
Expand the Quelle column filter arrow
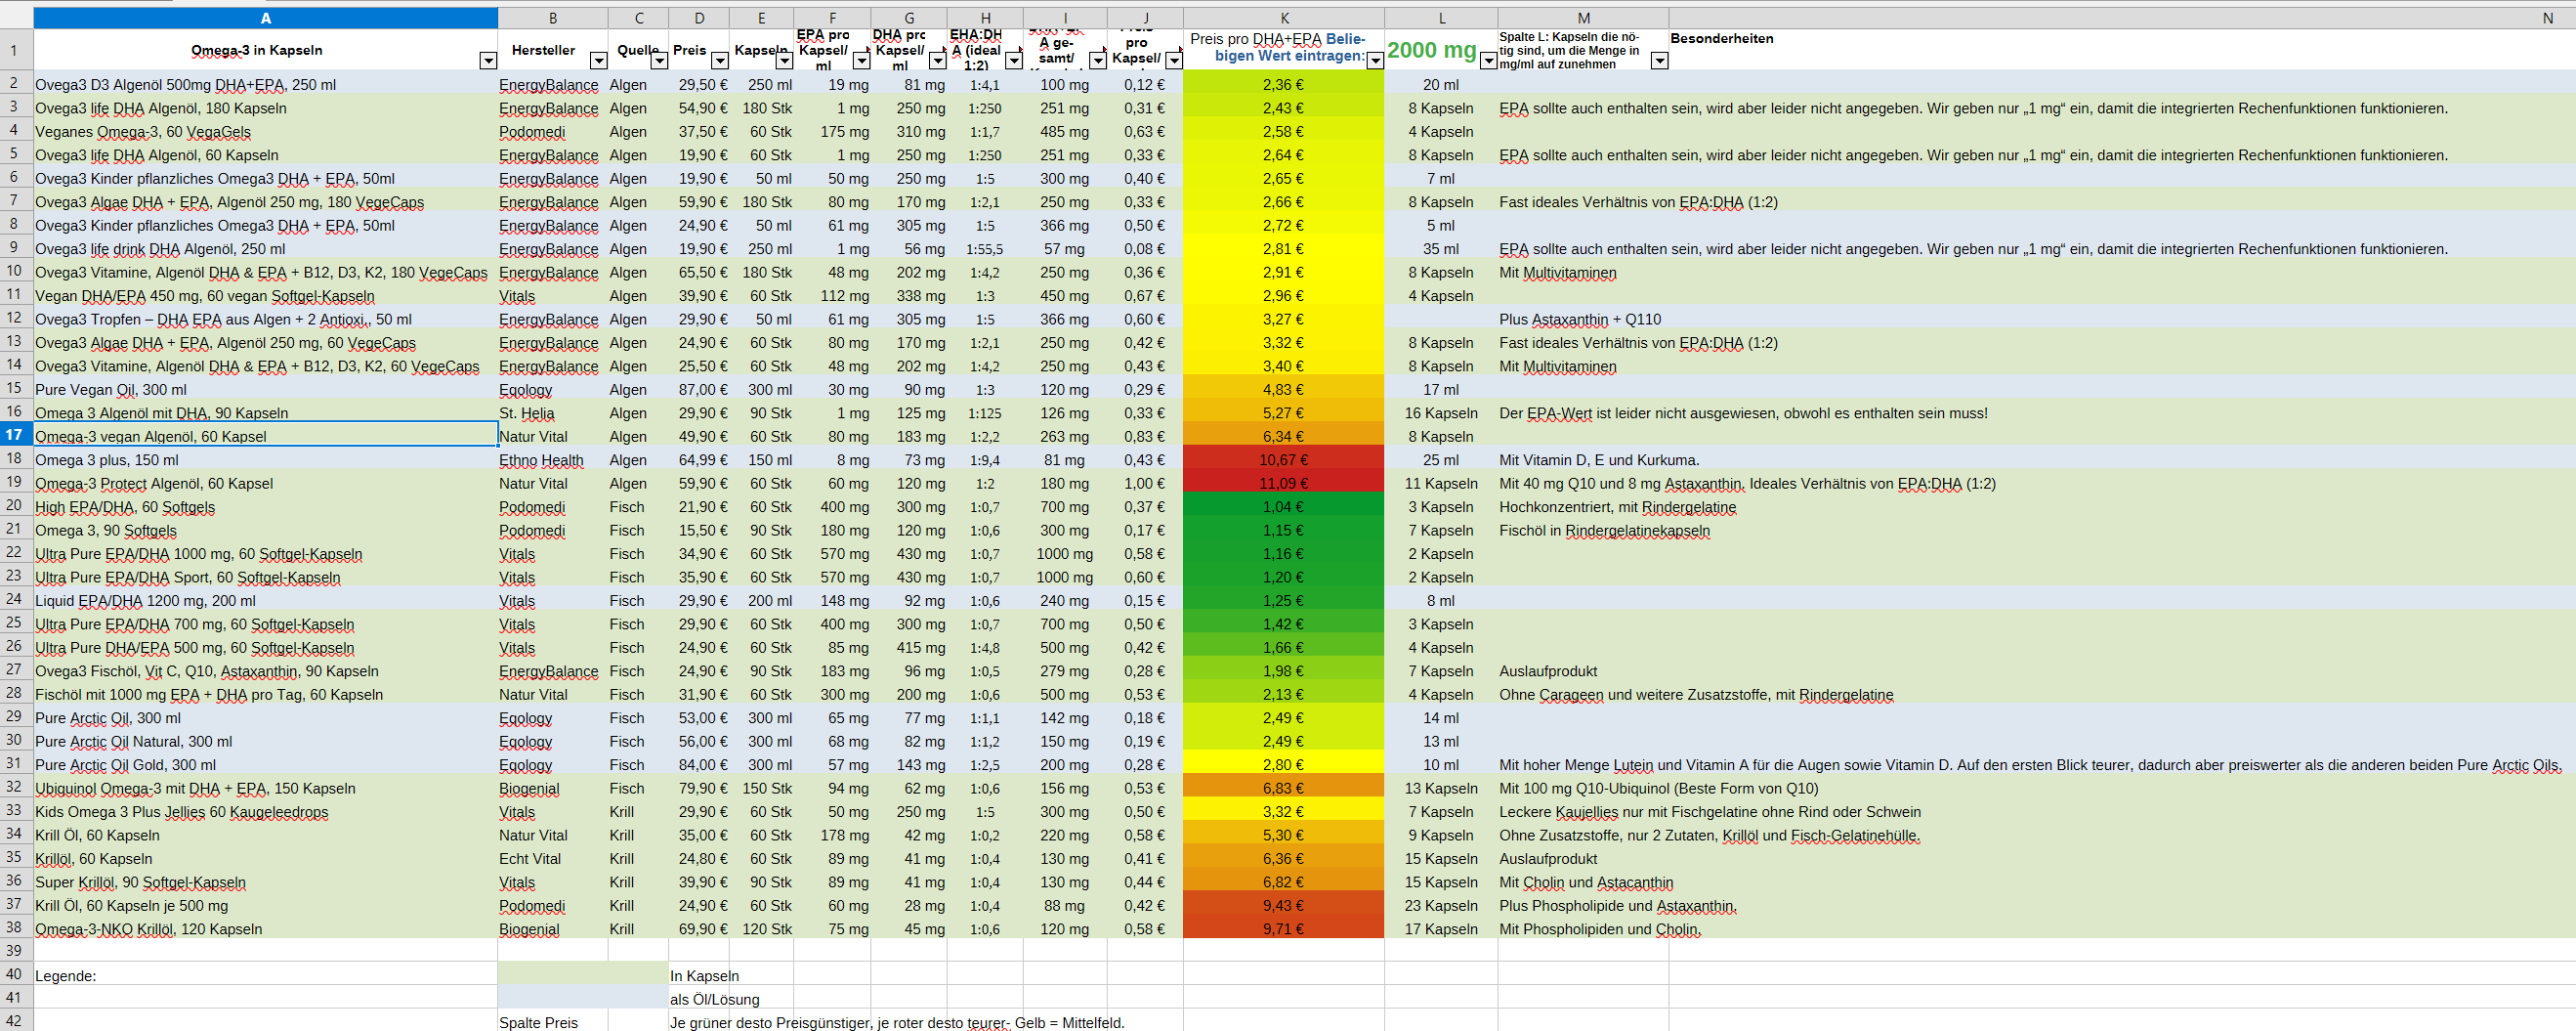coord(659,61)
